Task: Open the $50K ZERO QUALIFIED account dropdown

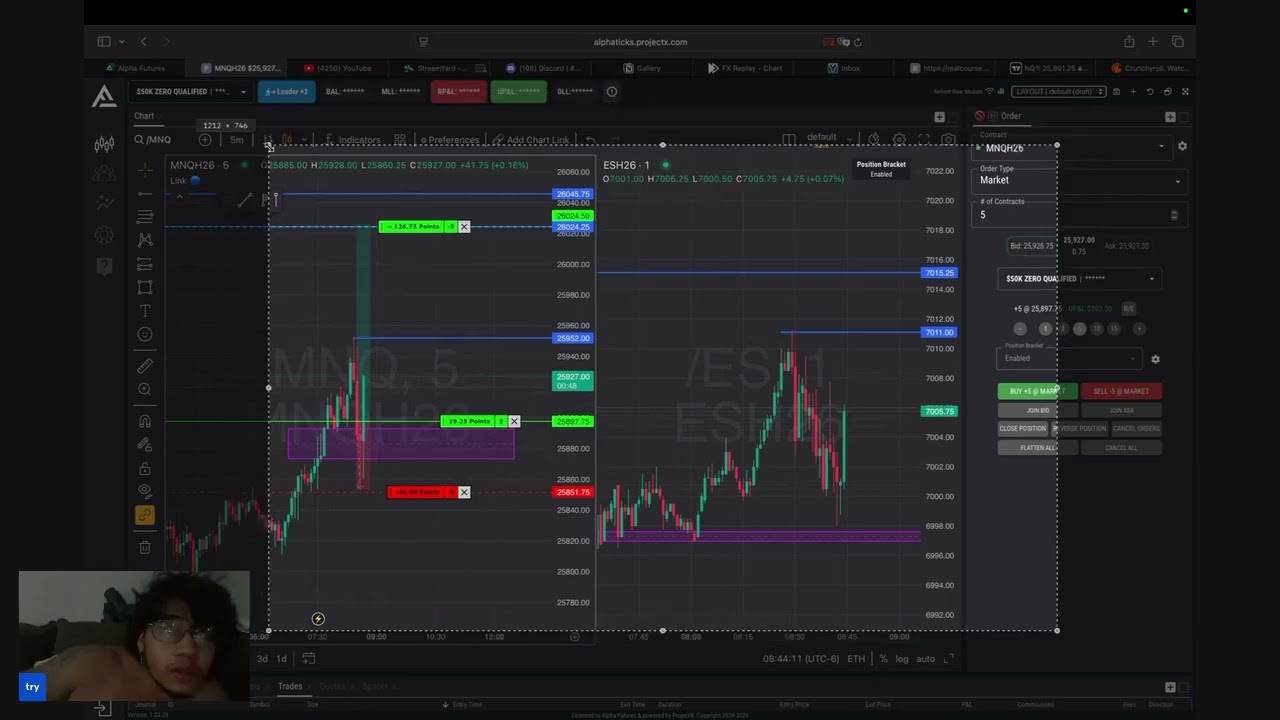Action: pos(190,92)
